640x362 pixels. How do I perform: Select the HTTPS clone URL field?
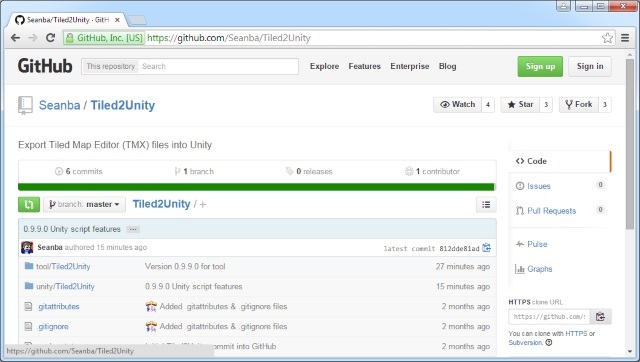[x=549, y=317]
